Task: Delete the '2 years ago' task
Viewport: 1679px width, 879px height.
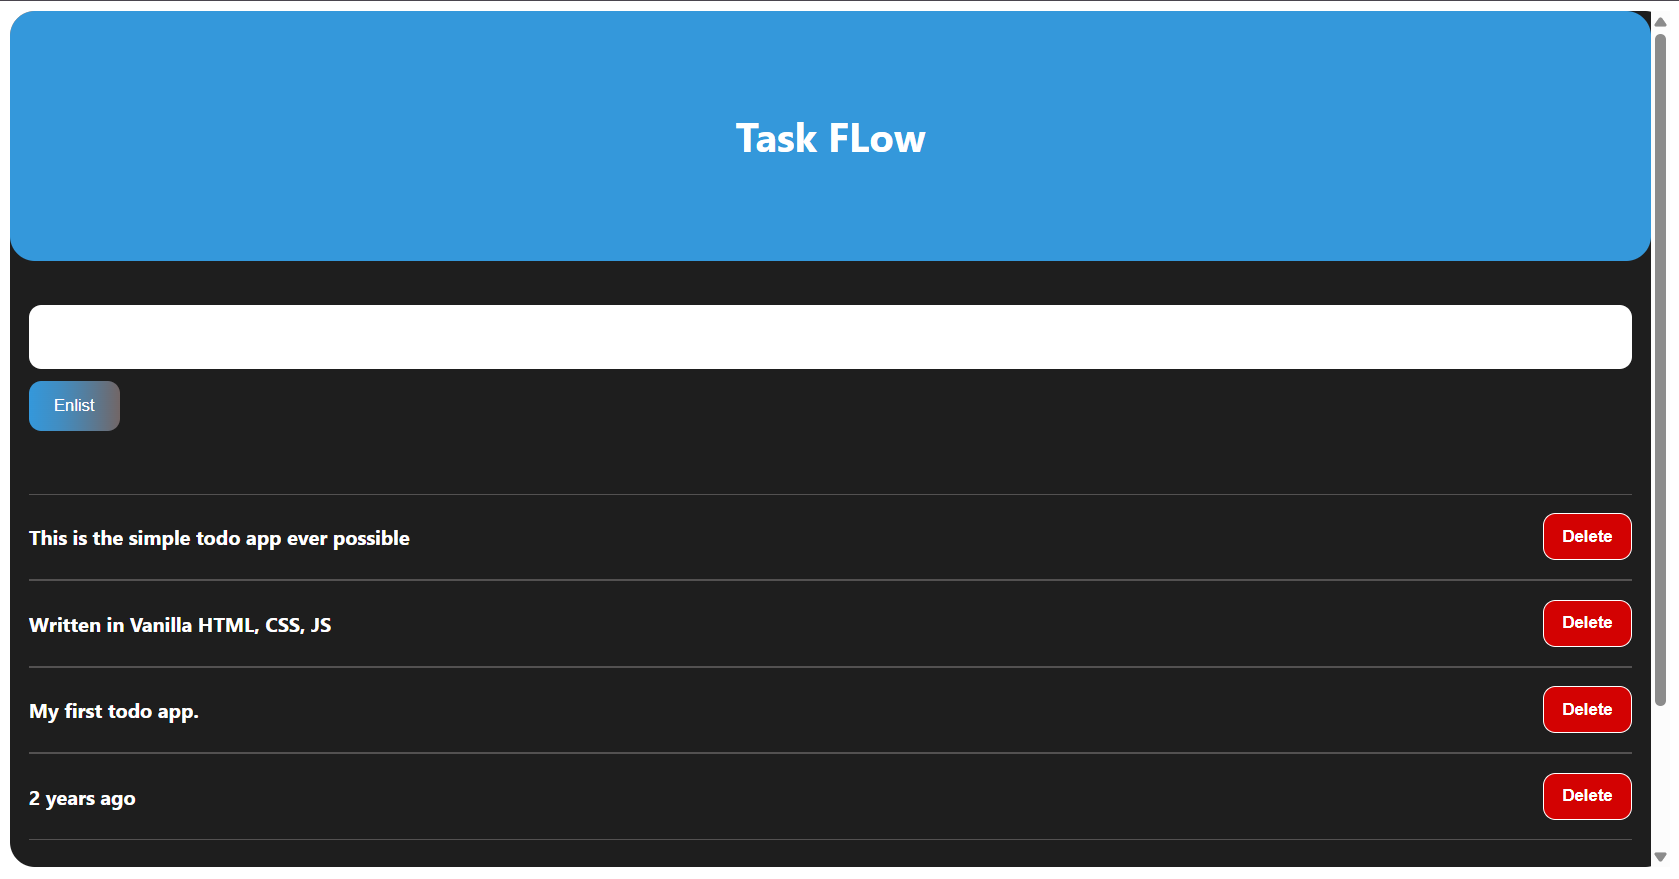Action: coord(1586,796)
